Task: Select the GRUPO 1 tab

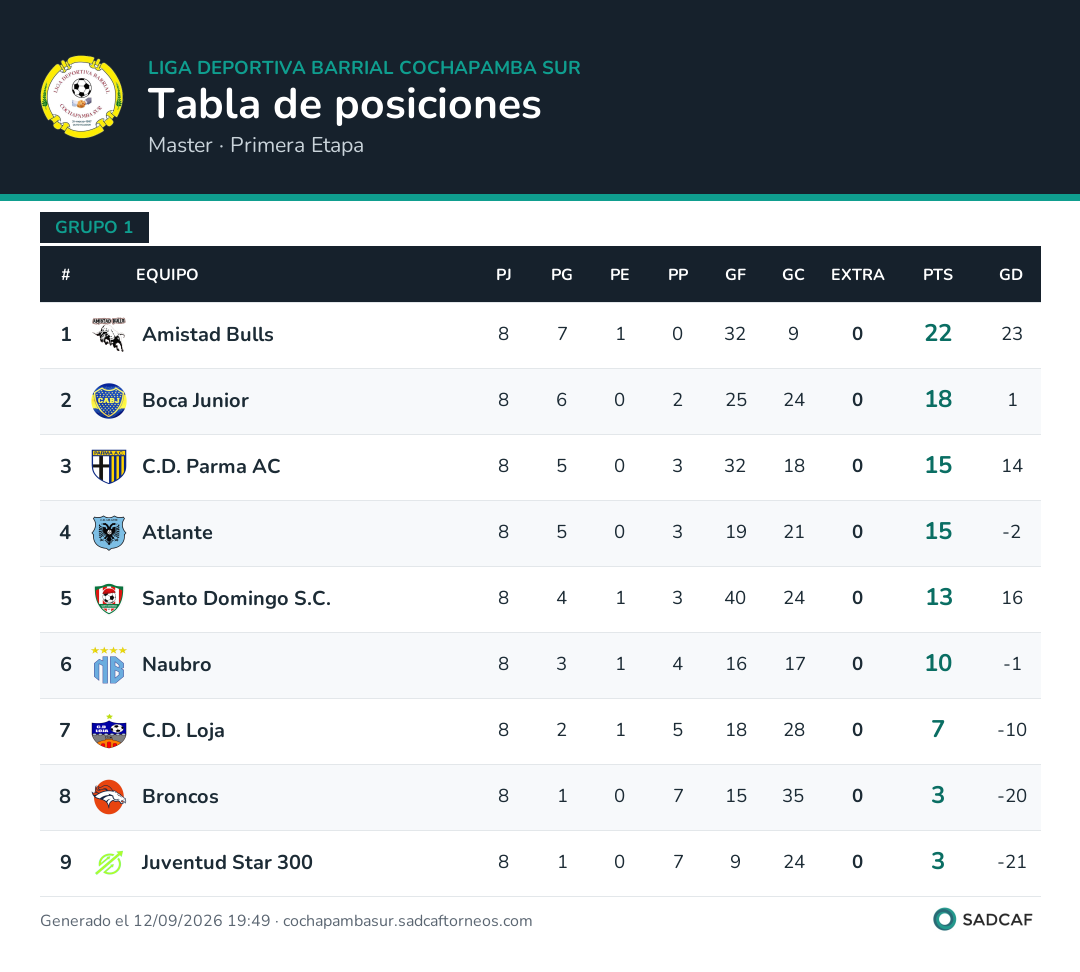Action: click(94, 227)
